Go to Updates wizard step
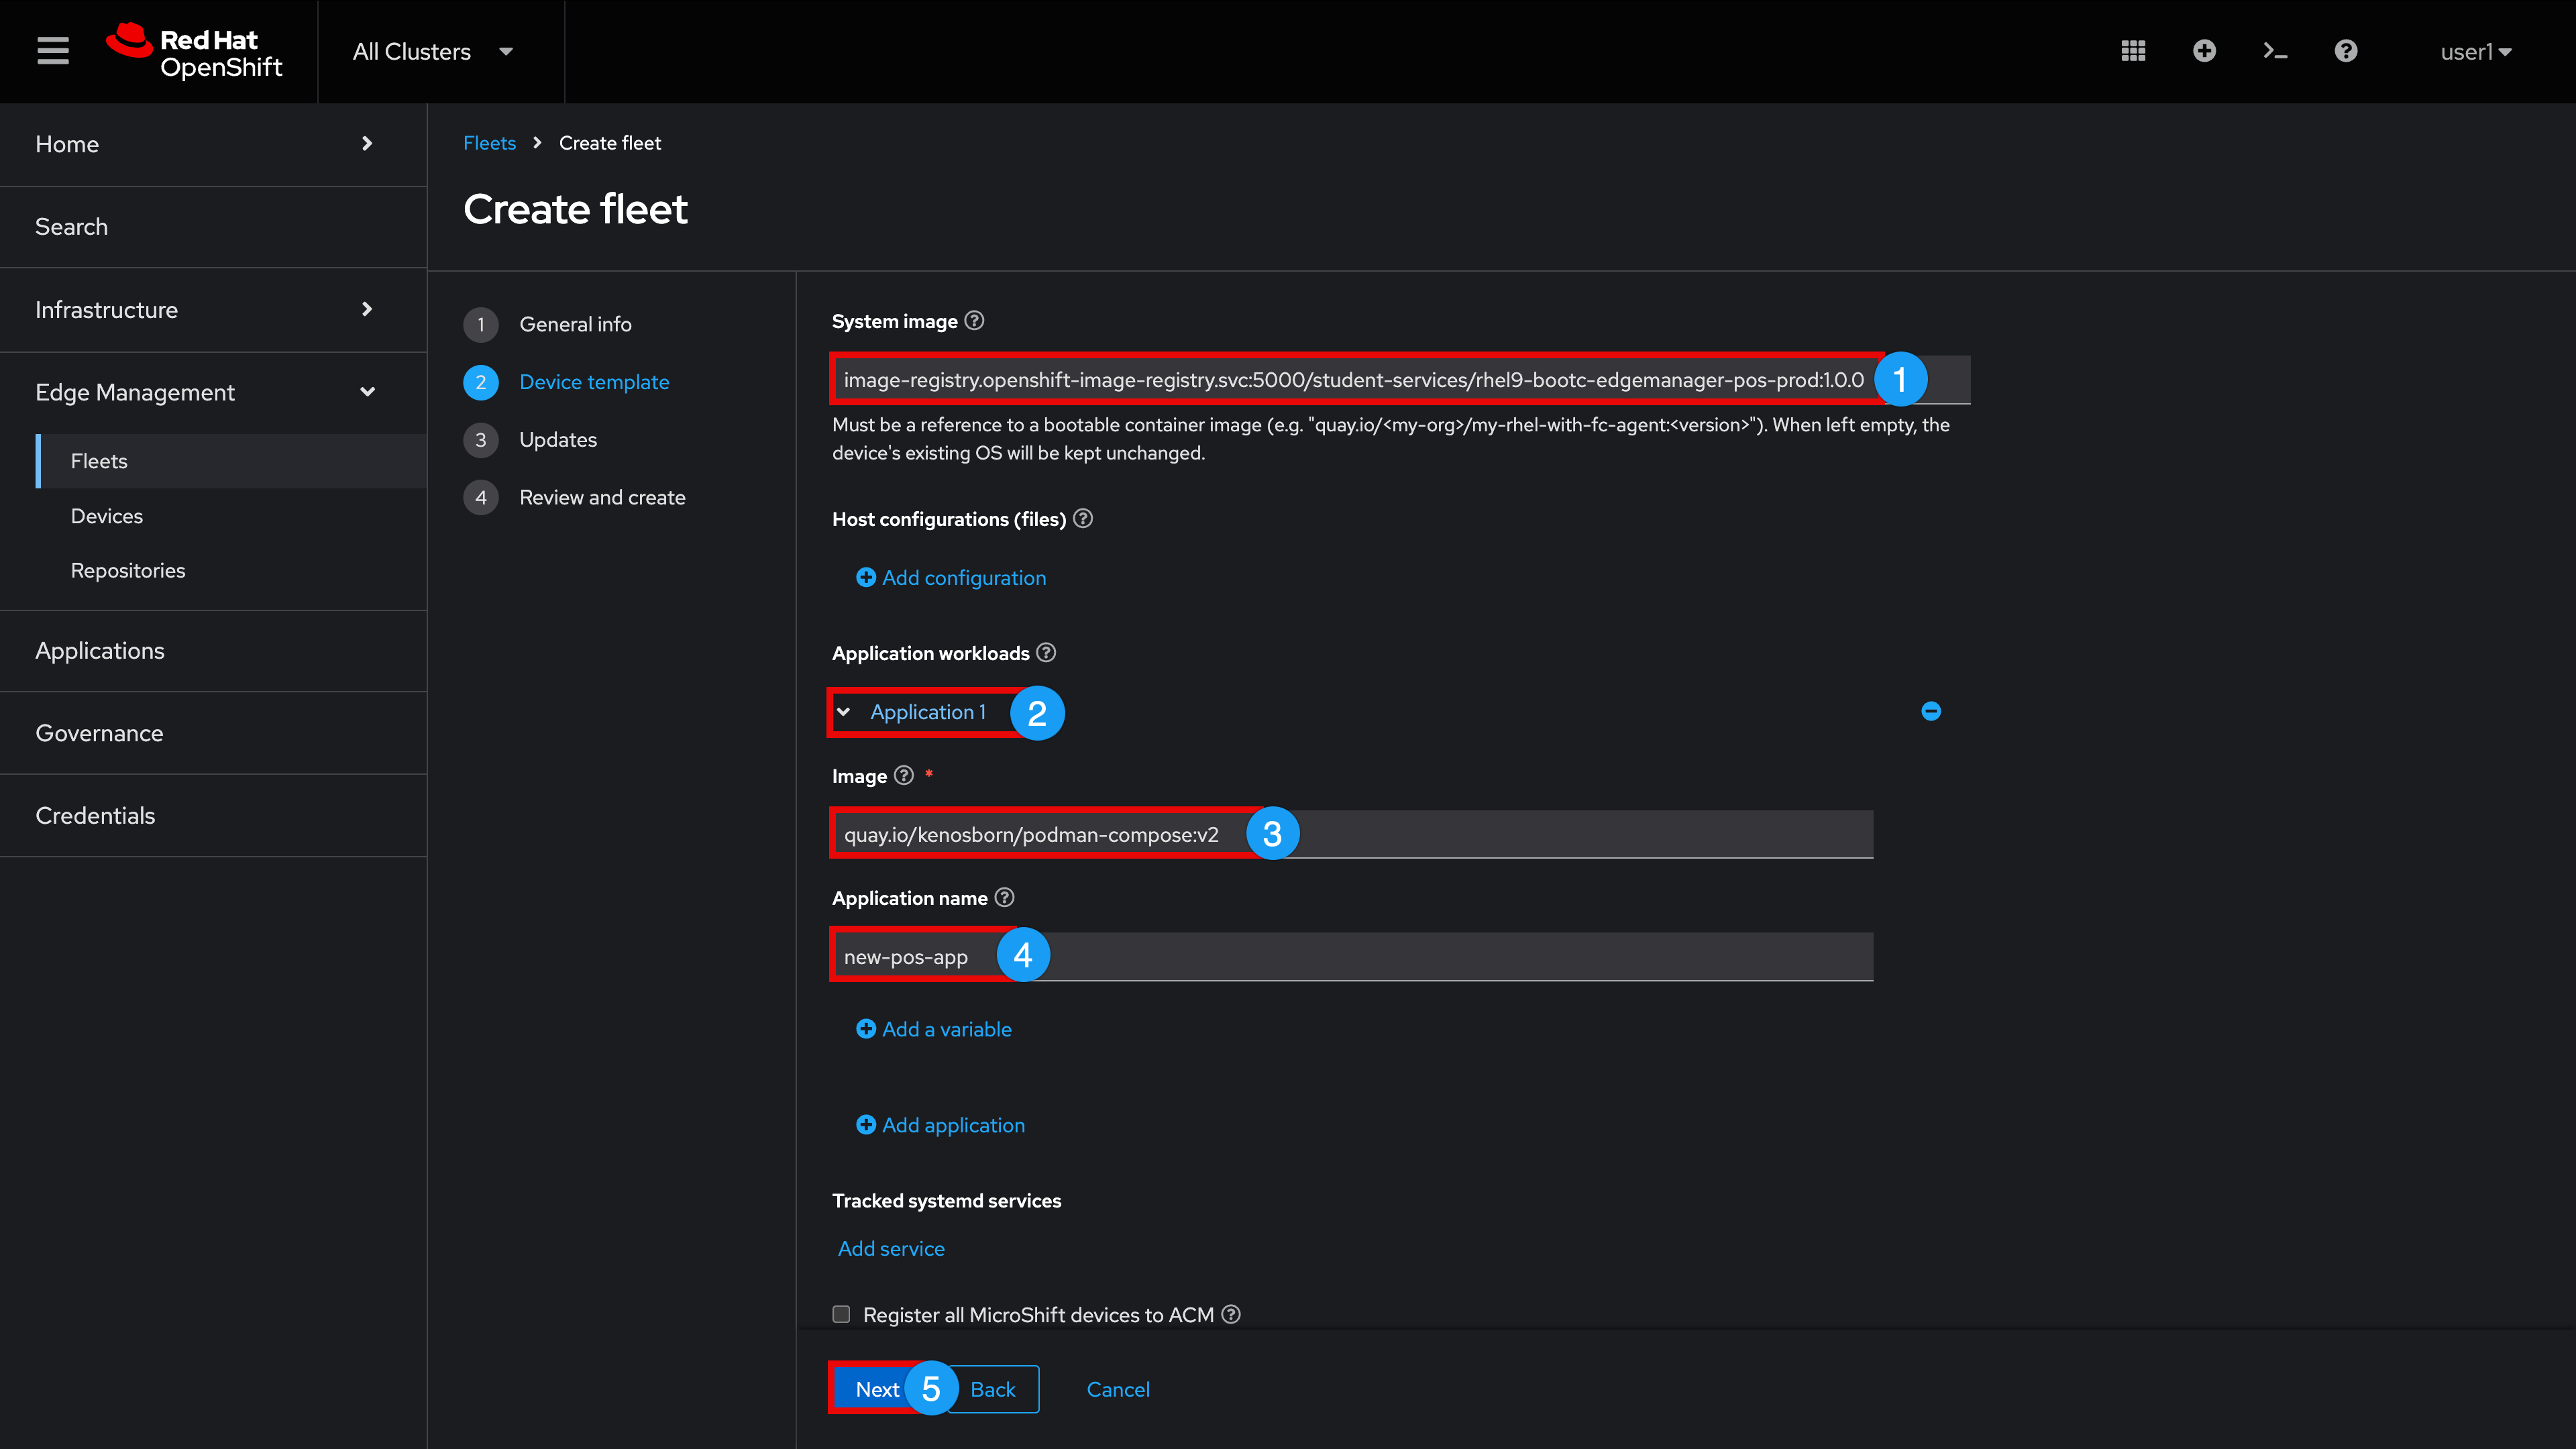 [531, 440]
